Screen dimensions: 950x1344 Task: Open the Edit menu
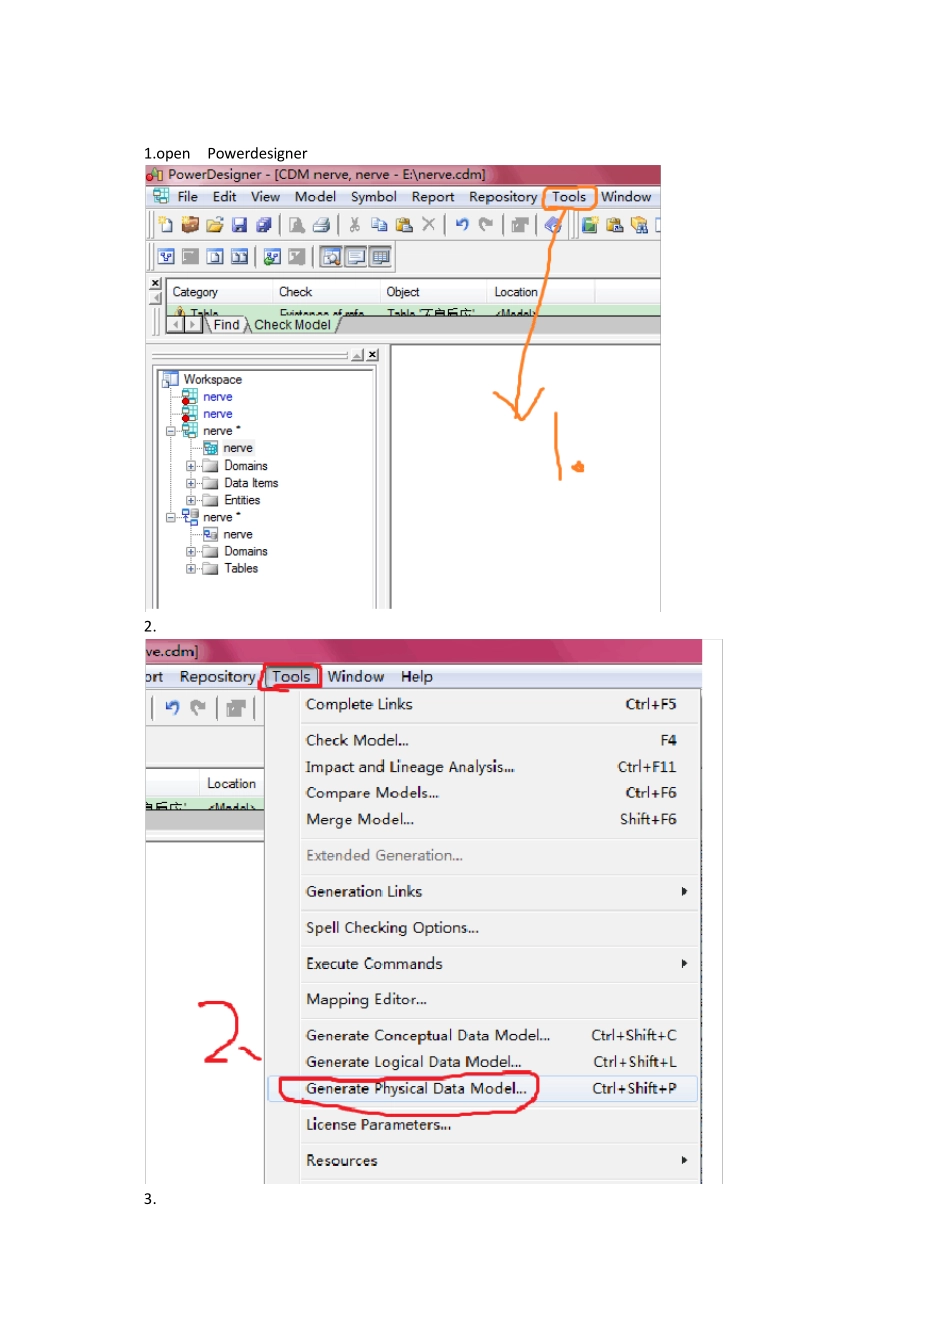point(225,196)
